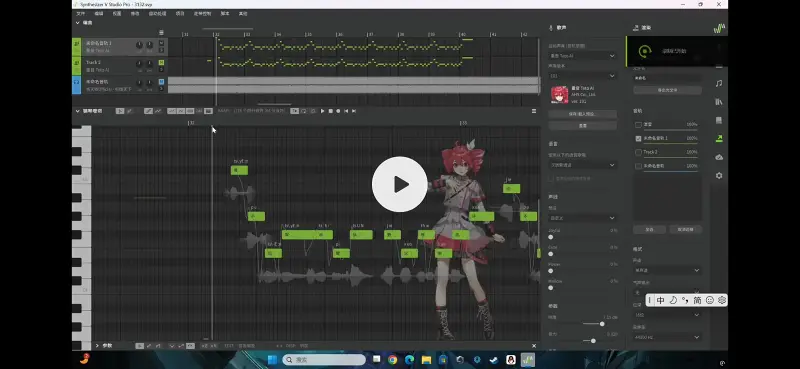Viewport: 800px width, 369px height.
Task: Toggle solo on the first vocal track
Action: 161,50
